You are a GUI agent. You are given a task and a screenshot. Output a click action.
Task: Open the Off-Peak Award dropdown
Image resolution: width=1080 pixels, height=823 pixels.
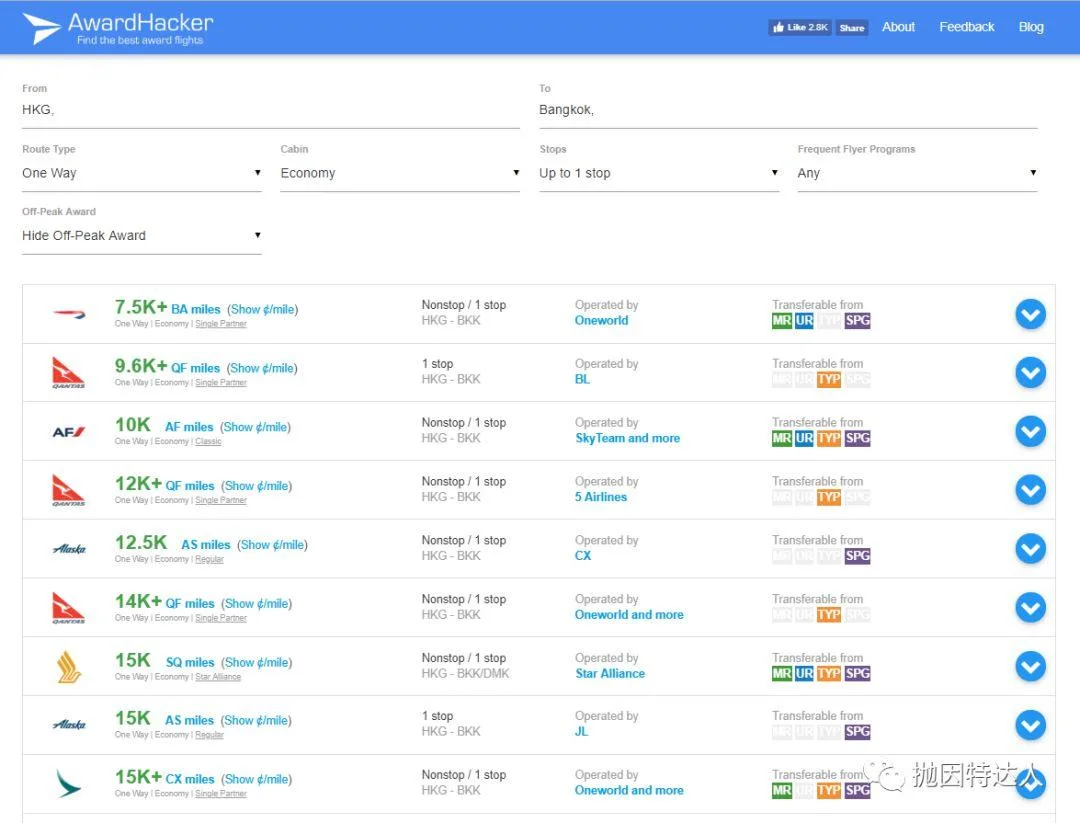[x=142, y=236]
